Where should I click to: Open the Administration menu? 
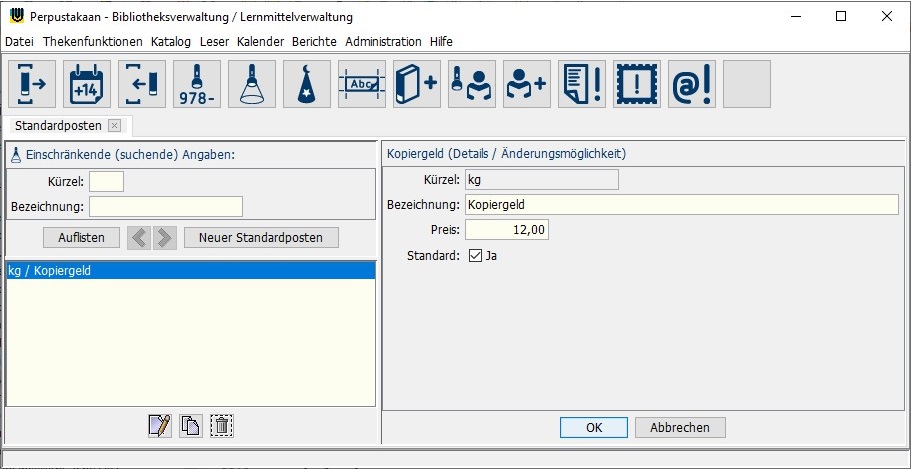[383, 42]
